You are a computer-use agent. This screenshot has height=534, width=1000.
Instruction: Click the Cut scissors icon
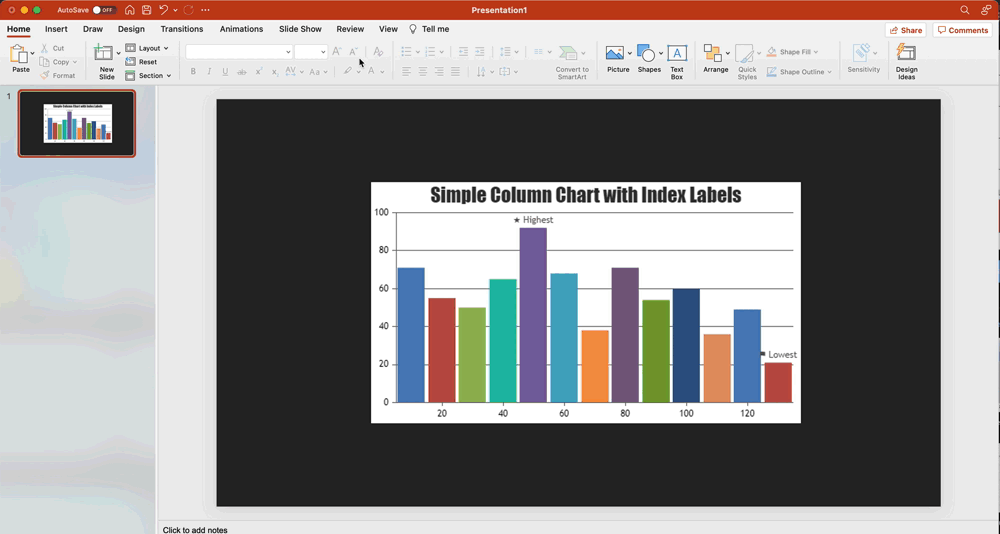(45, 48)
